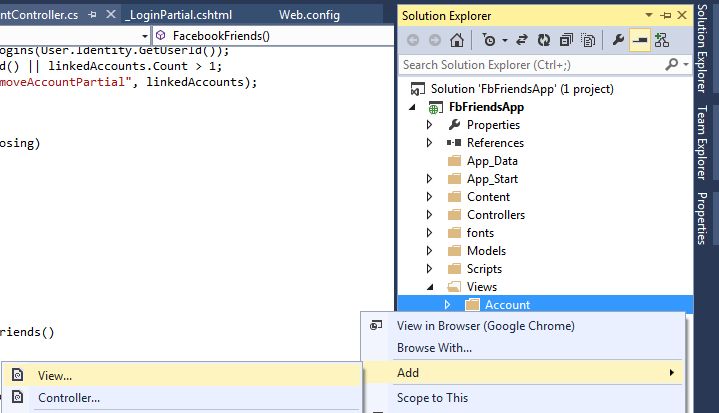Open the Add submenu
Viewport: 719px width, 413px height.
pyautogui.click(x=523, y=373)
